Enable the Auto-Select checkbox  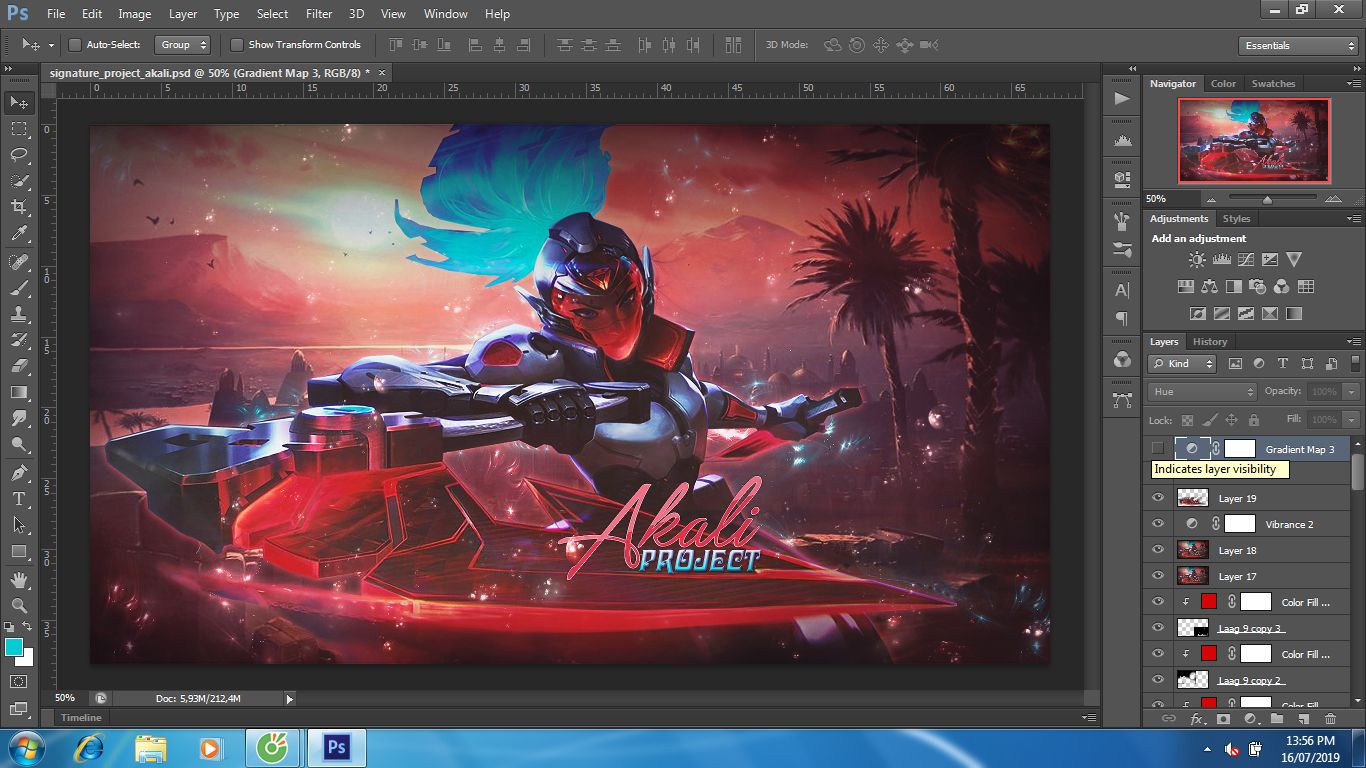point(75,45)
